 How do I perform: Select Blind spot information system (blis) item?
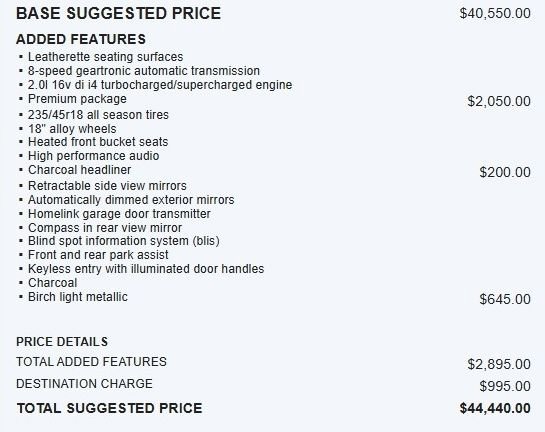[124, 241]
